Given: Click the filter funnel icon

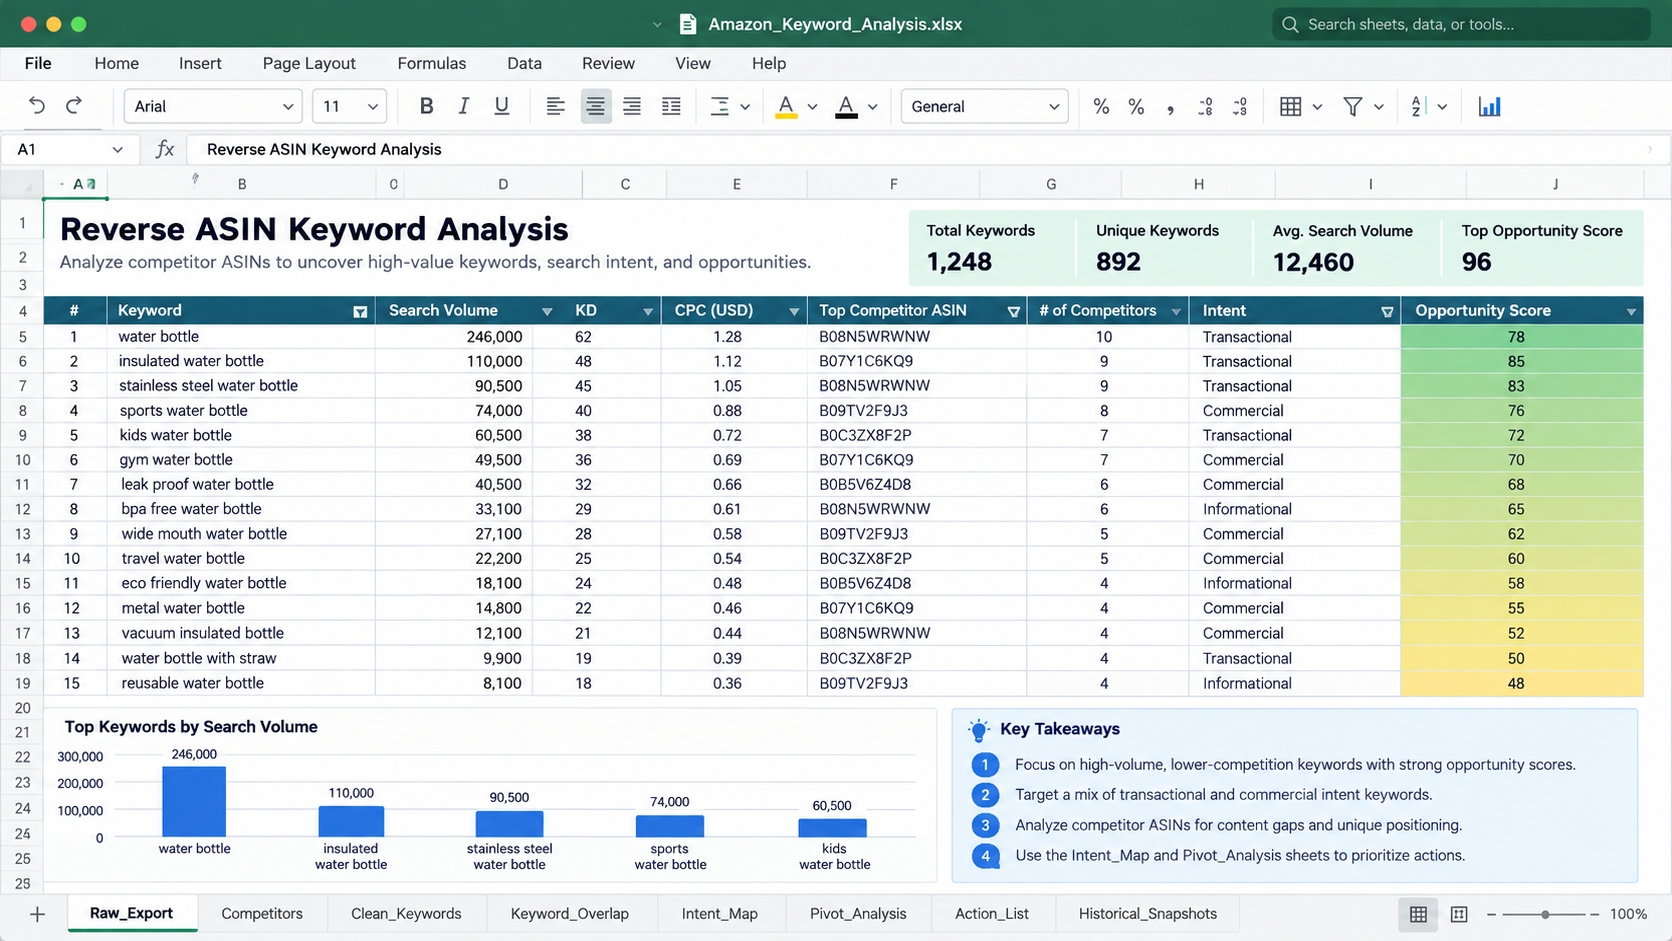Looking at the screenshot, I should coord(1352,106).
